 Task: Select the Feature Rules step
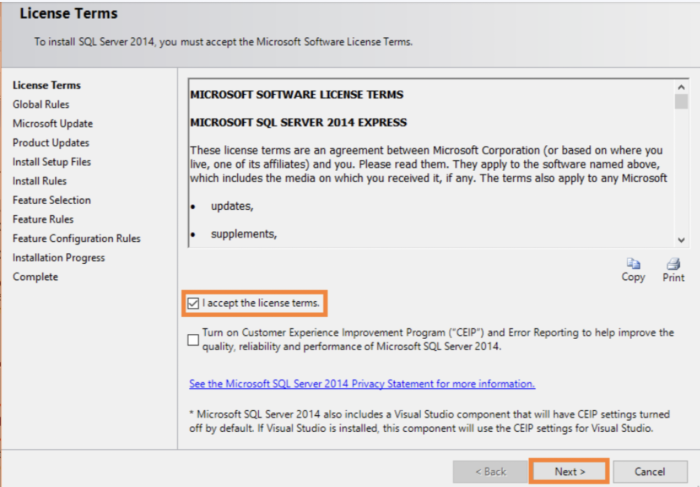[43, 220]
